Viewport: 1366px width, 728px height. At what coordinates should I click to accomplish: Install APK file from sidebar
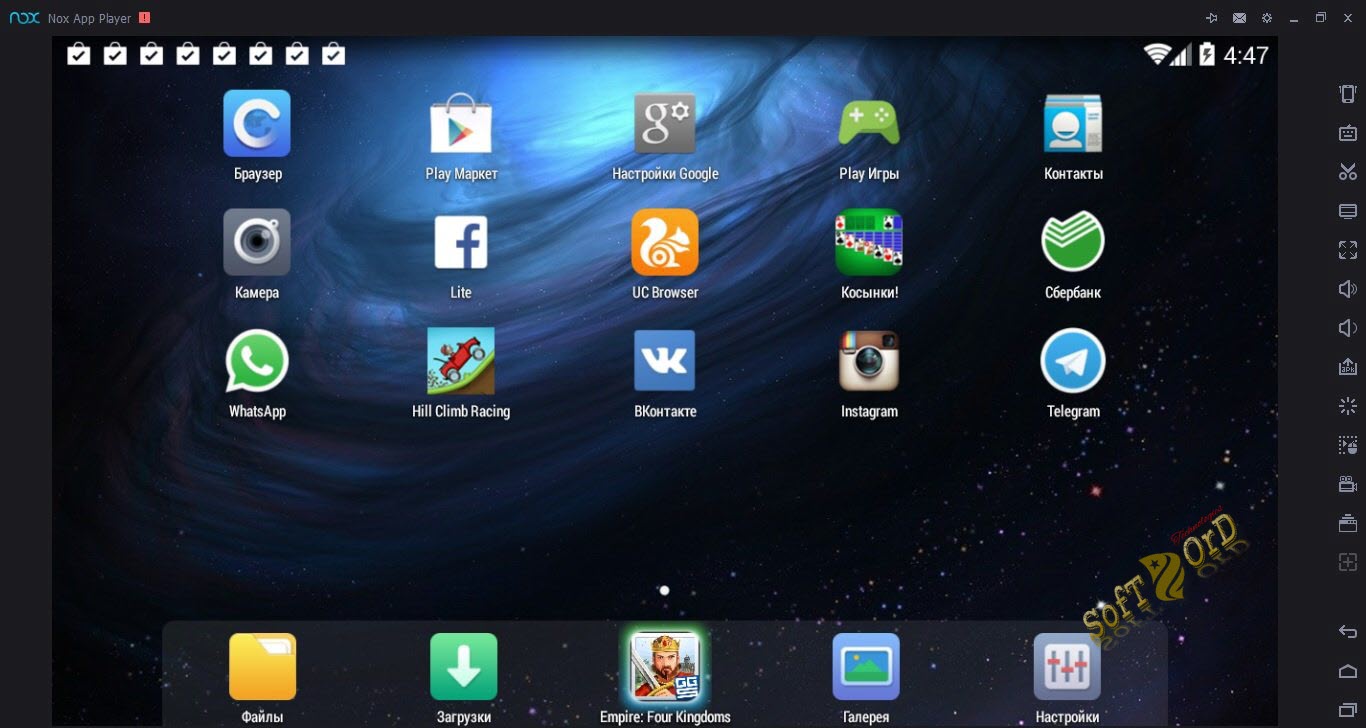(x=1348, y=367)
